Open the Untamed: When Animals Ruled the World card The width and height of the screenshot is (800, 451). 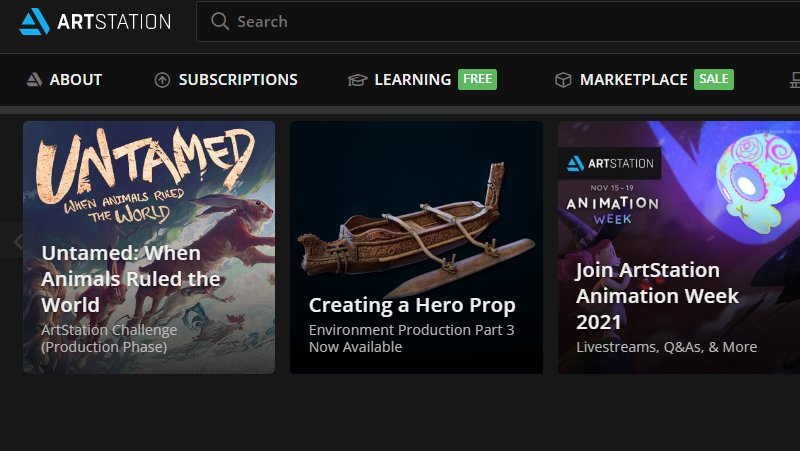point(149,247)
